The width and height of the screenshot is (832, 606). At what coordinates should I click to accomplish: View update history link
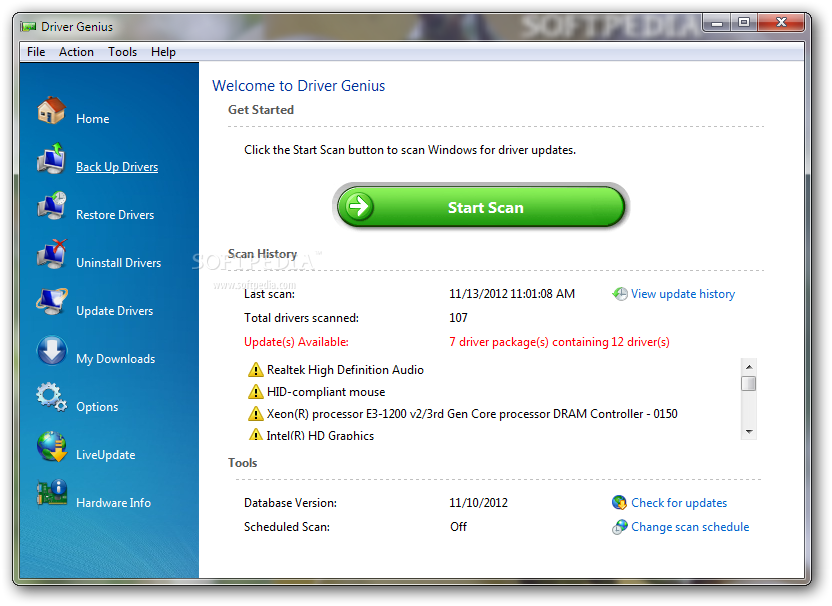point(683,294)
